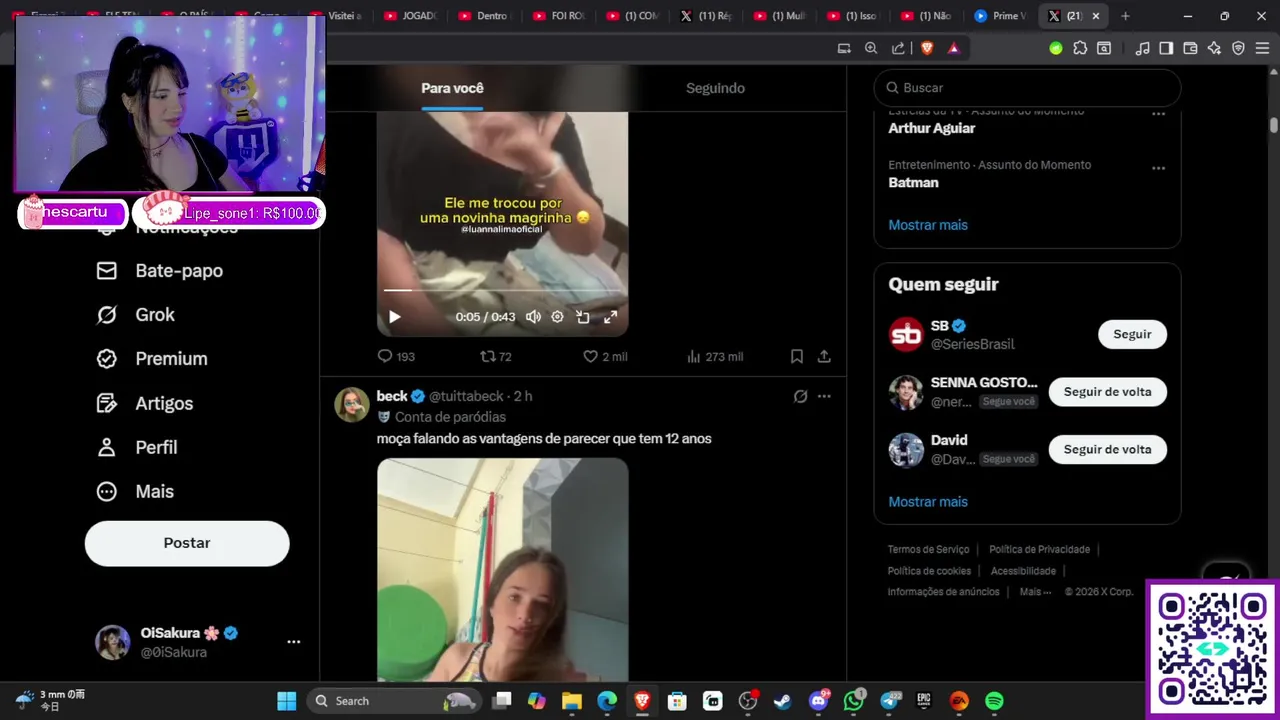Open Brave Wallet icon
Viewport: 1280px width, 720px height.
[1190, 48]
